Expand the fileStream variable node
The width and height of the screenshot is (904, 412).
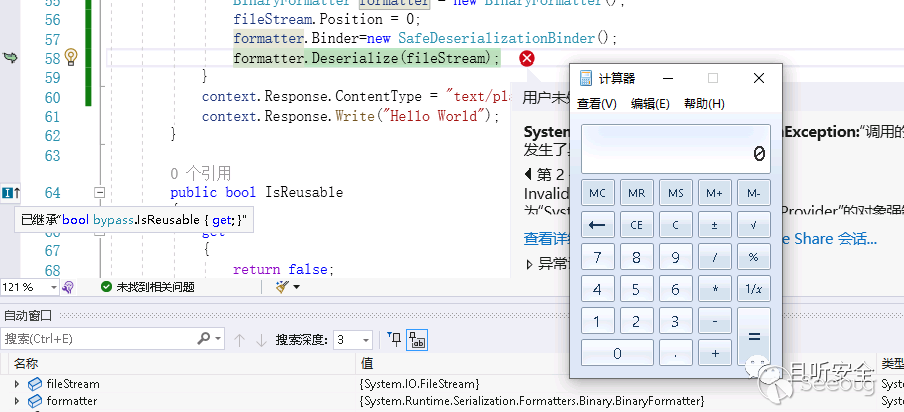coord(16,384)
